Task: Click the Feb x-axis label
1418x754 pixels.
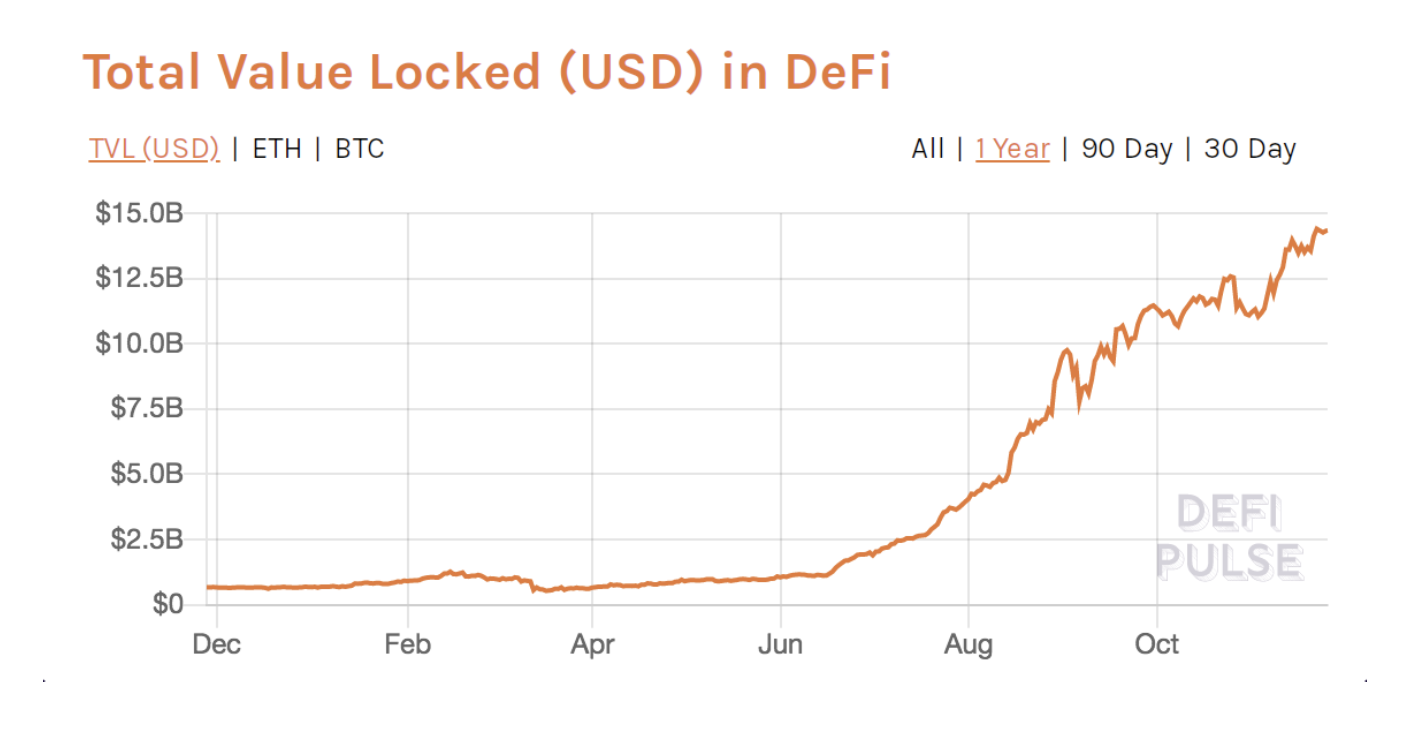Action: 407,644
